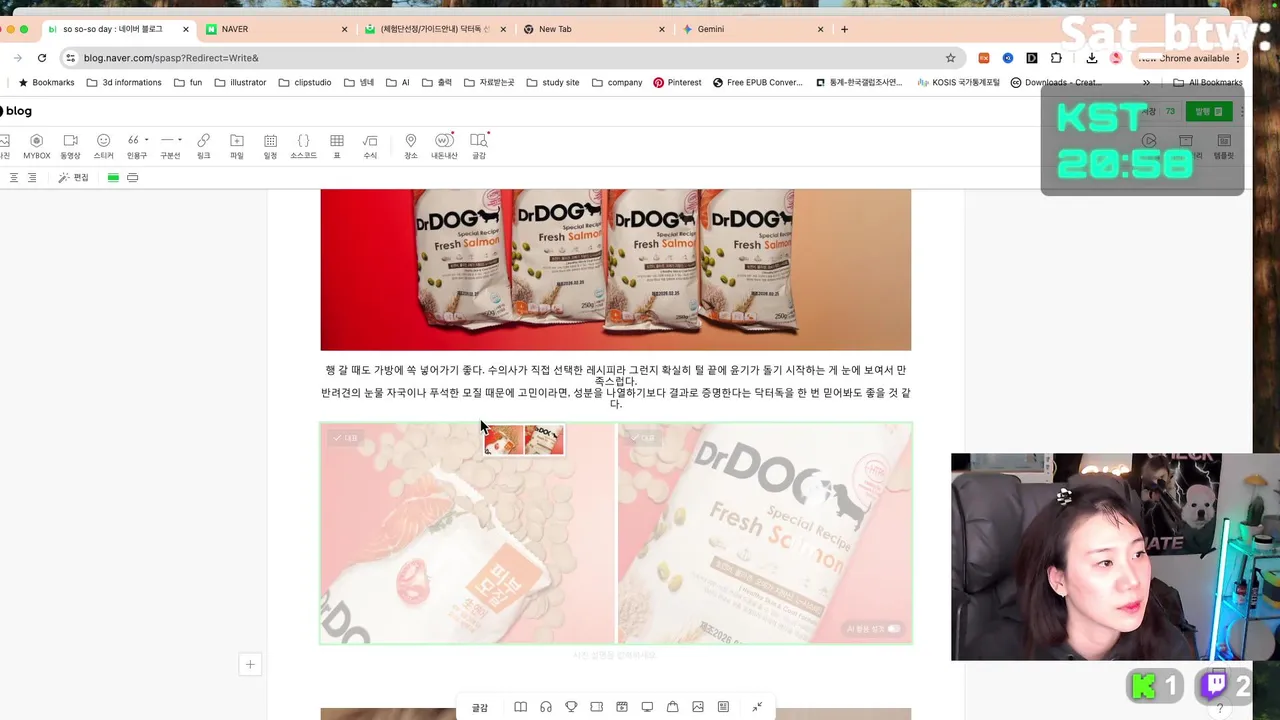Open the news article category in 글감 bar

click(x=723, y=707)
